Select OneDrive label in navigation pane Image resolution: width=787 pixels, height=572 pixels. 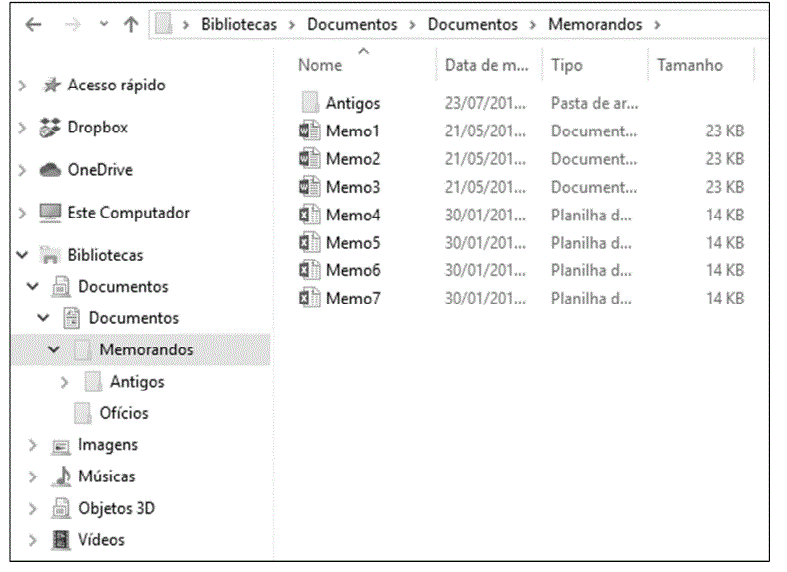[x=100, y=170]
